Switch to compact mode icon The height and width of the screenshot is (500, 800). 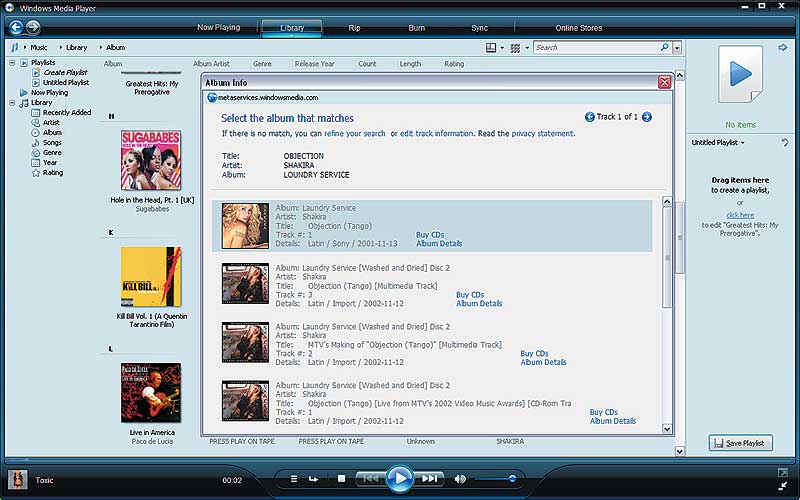tap(783, 486)
